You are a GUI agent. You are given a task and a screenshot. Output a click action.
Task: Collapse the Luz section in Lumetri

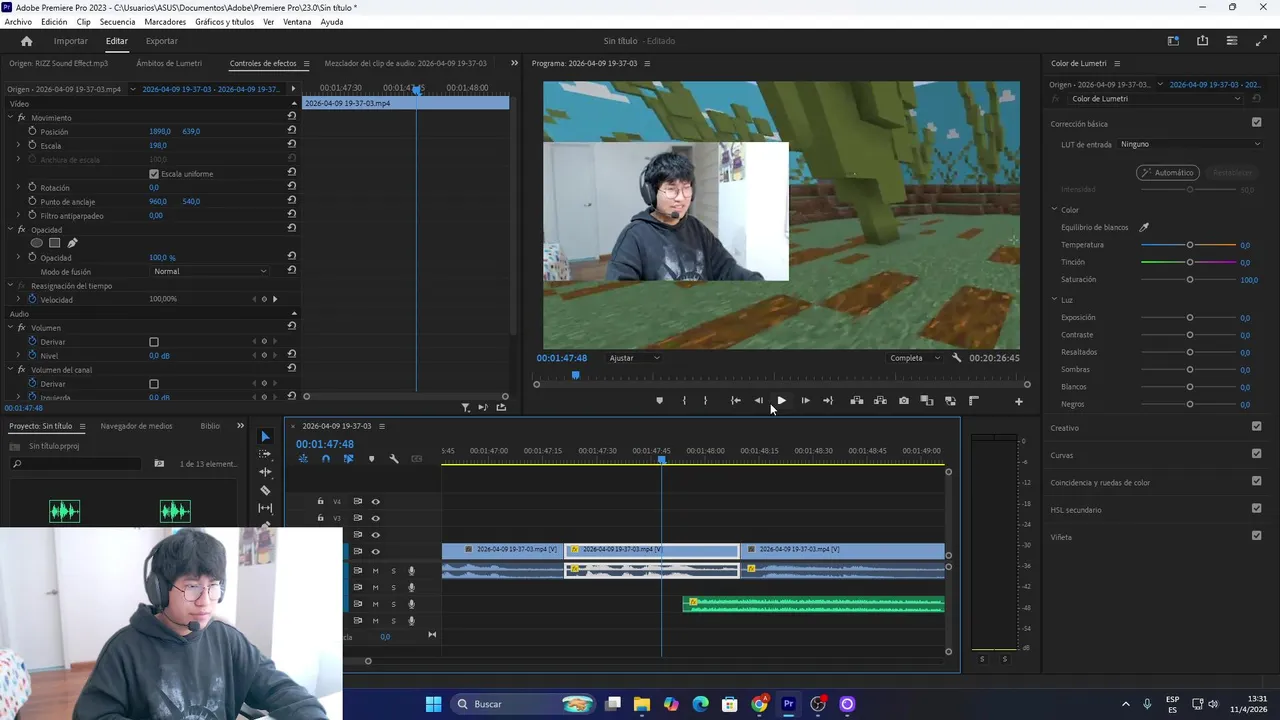click(x=1054, y=300)
